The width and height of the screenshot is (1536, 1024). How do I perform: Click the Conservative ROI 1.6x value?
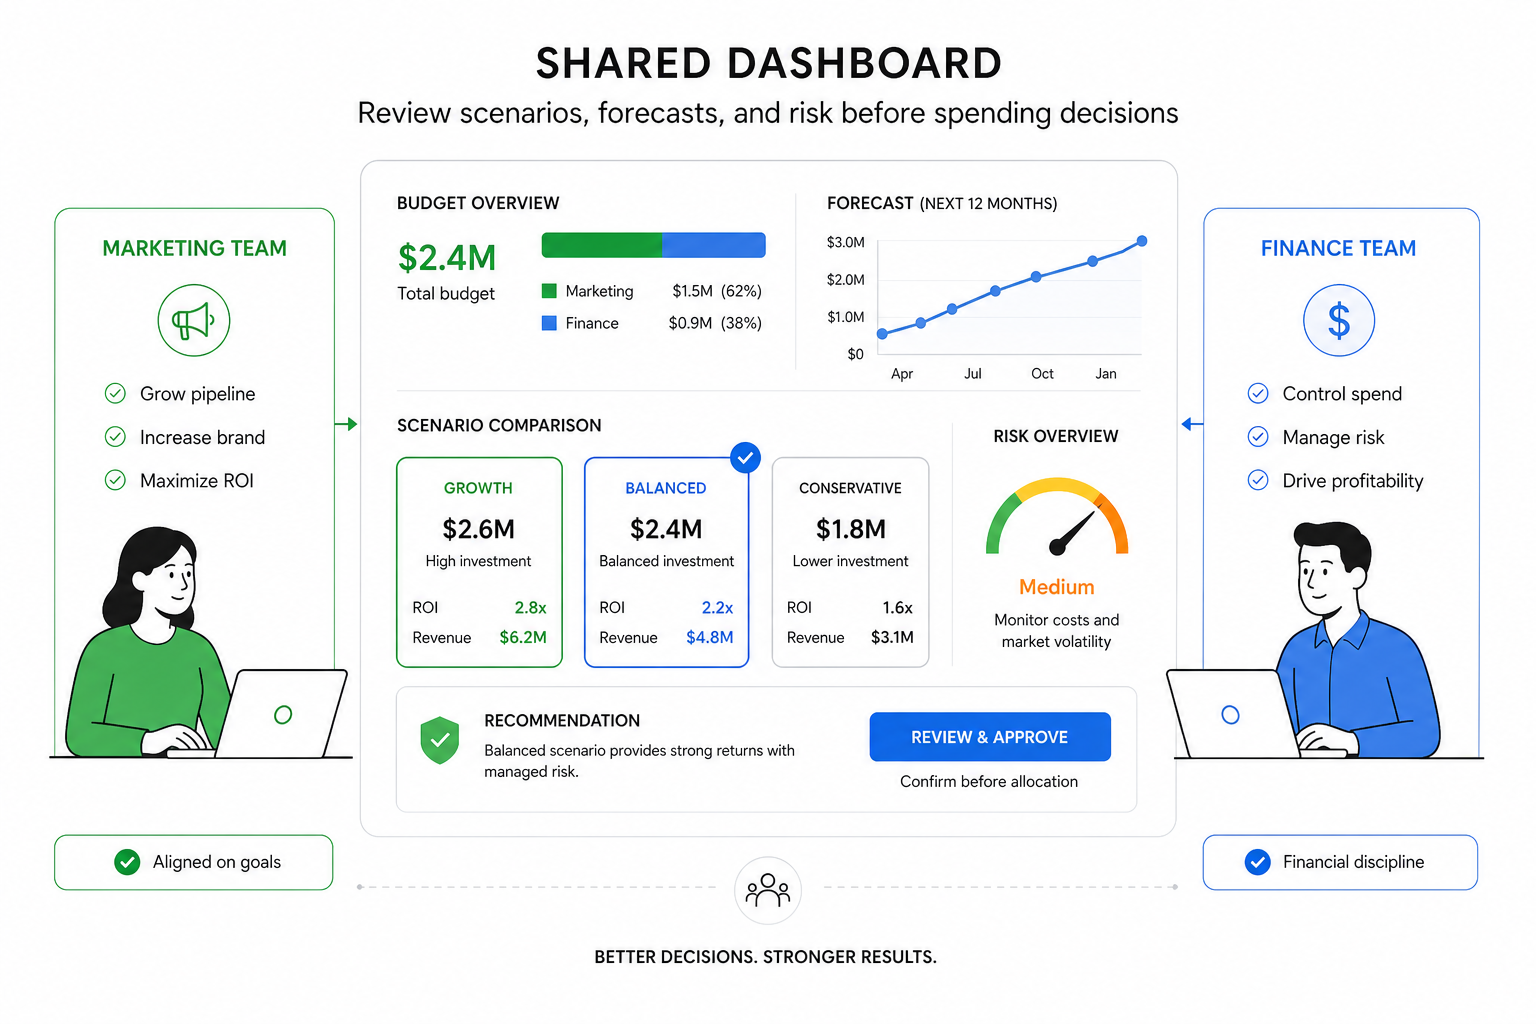click(897, 607)
